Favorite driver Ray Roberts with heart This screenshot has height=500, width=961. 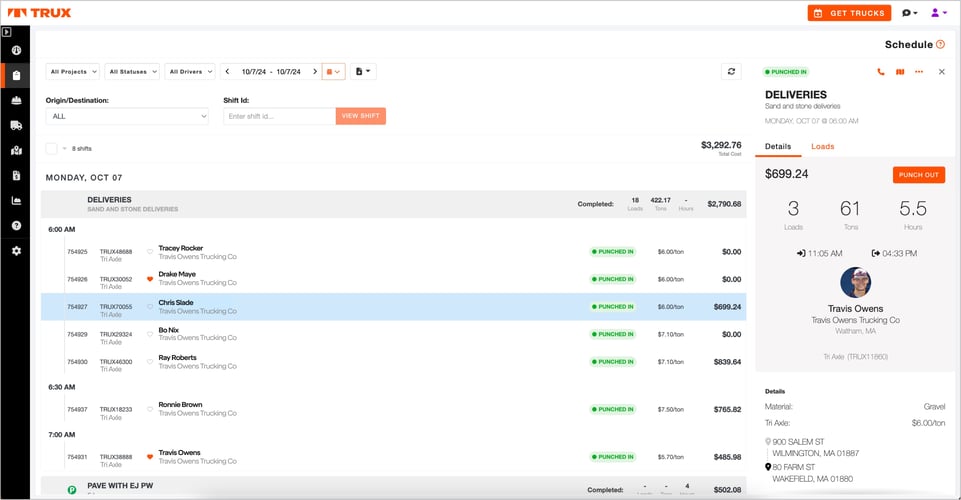coord(150,362)
